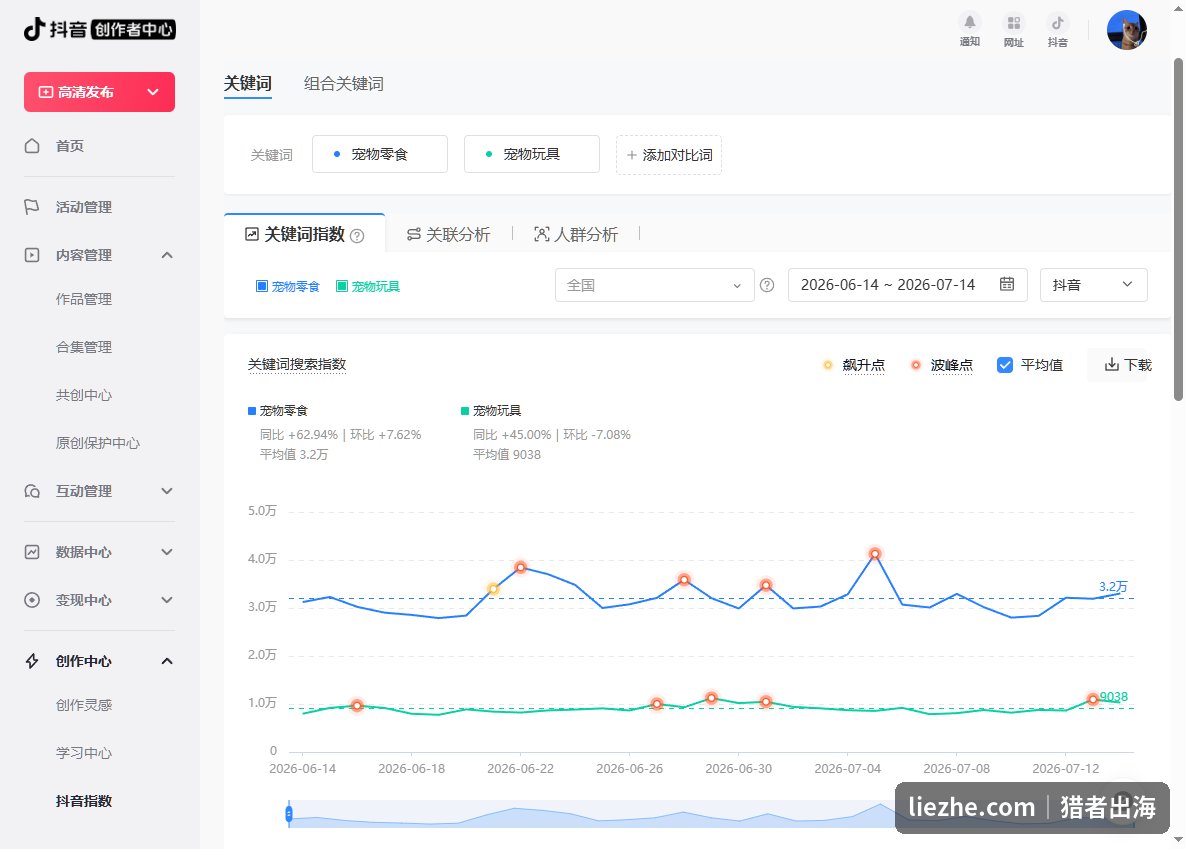Click the Douyin creator center logo
Image resolution: width=1186 pixels, height=849 pixels.
coord(99,30)
